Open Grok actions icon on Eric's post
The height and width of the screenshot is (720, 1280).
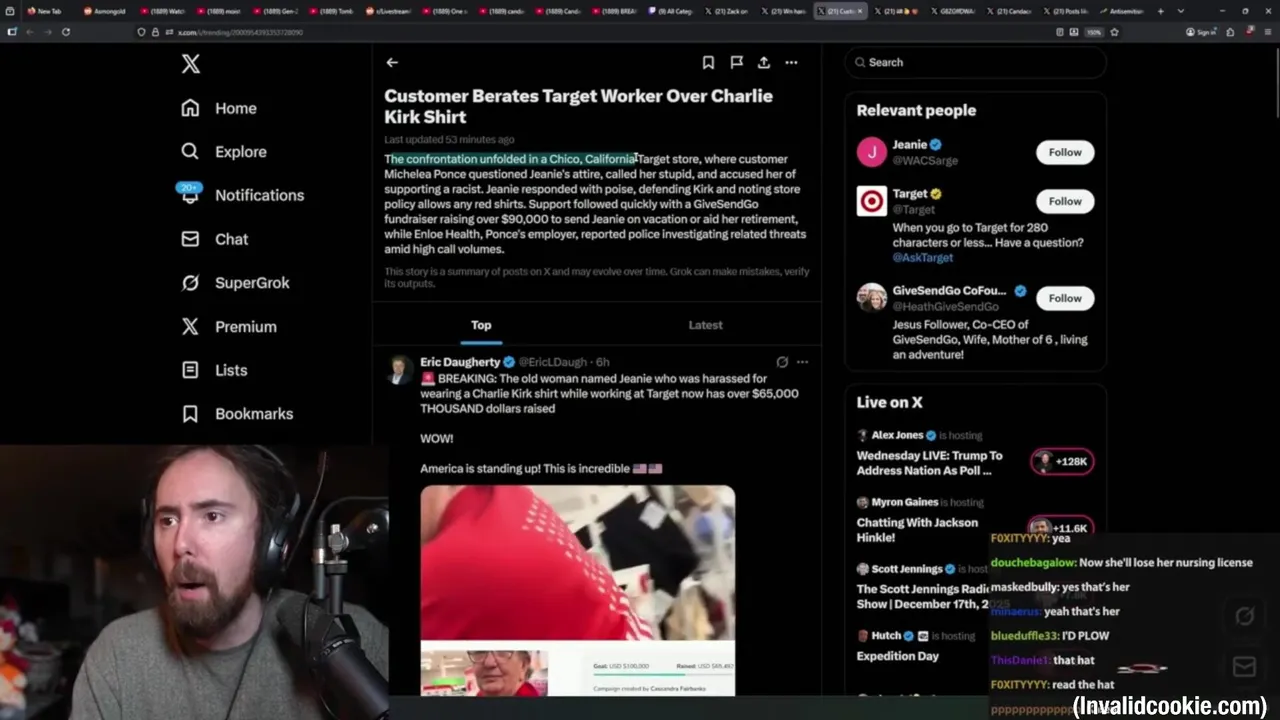tap(782, 362)
